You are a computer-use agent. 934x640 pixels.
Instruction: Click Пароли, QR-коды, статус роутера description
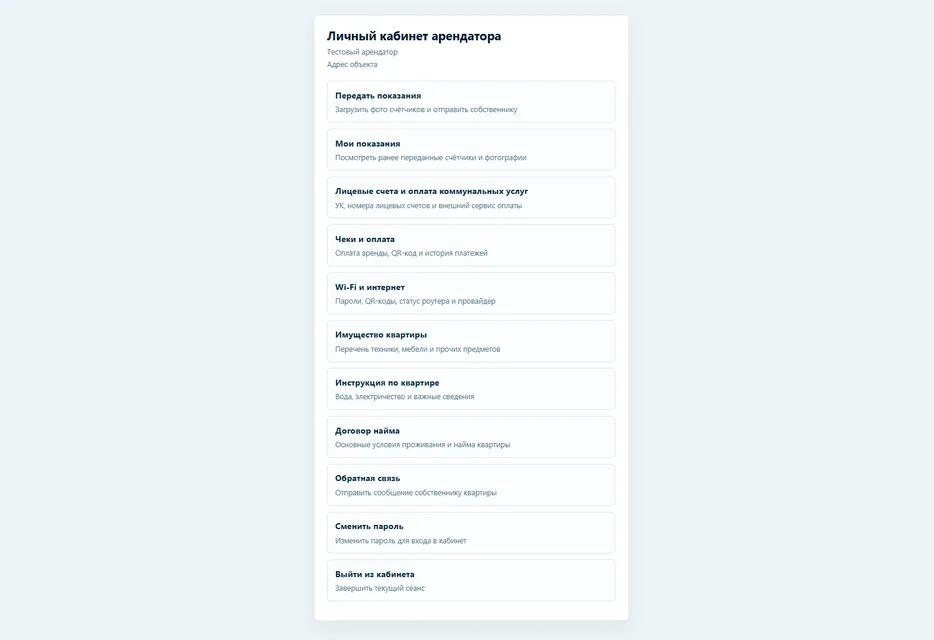[x=415, y=302]
